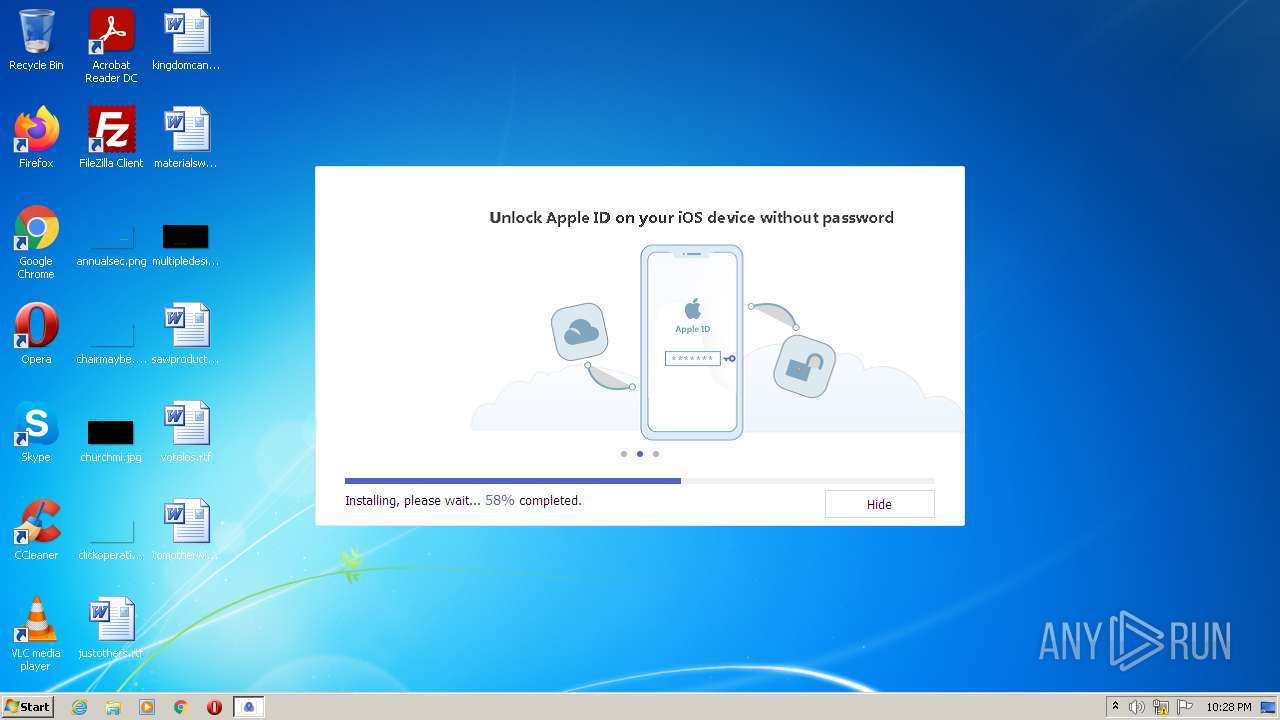Click the unlock padlock illustration icon
The width and height of the screenshot is (1280, 720).
pos(803,365)
